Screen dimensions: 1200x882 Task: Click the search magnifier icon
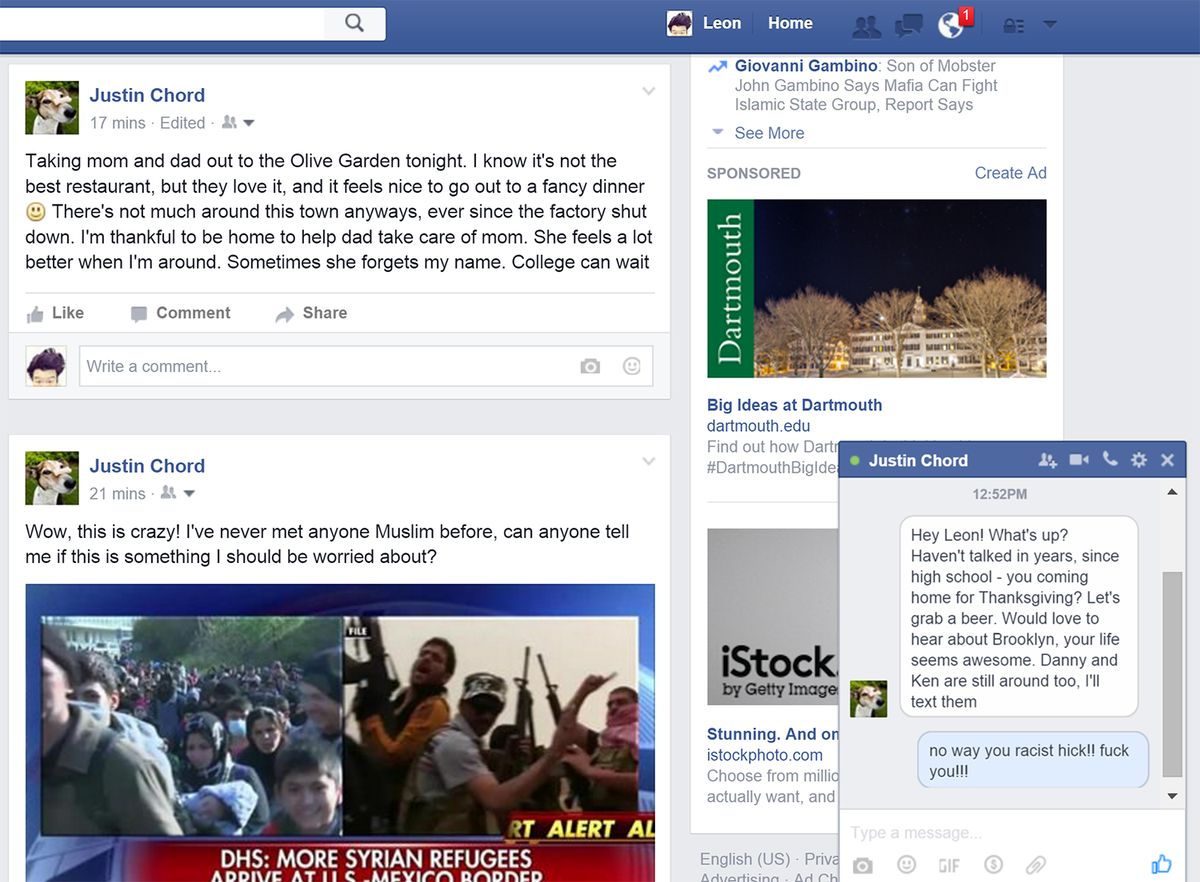click(x=354, y=22)
